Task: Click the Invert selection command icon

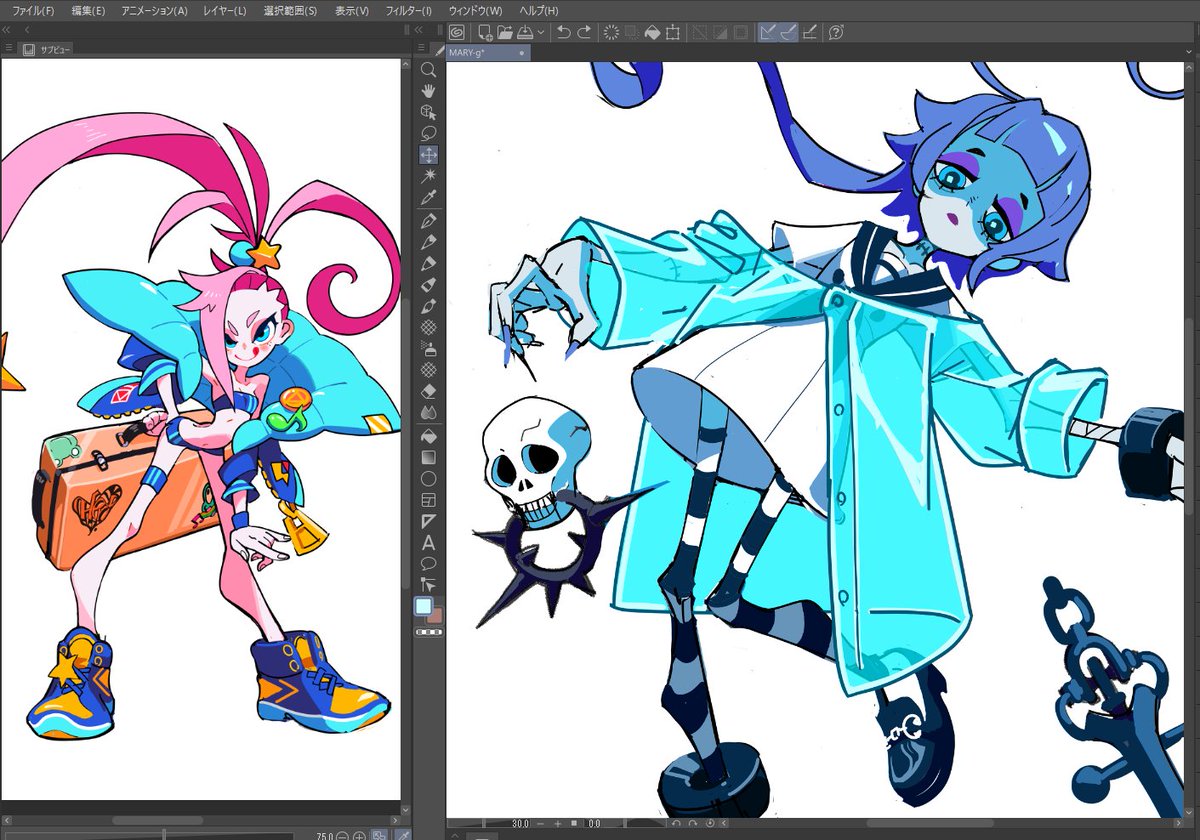Action: pos(720,32)
